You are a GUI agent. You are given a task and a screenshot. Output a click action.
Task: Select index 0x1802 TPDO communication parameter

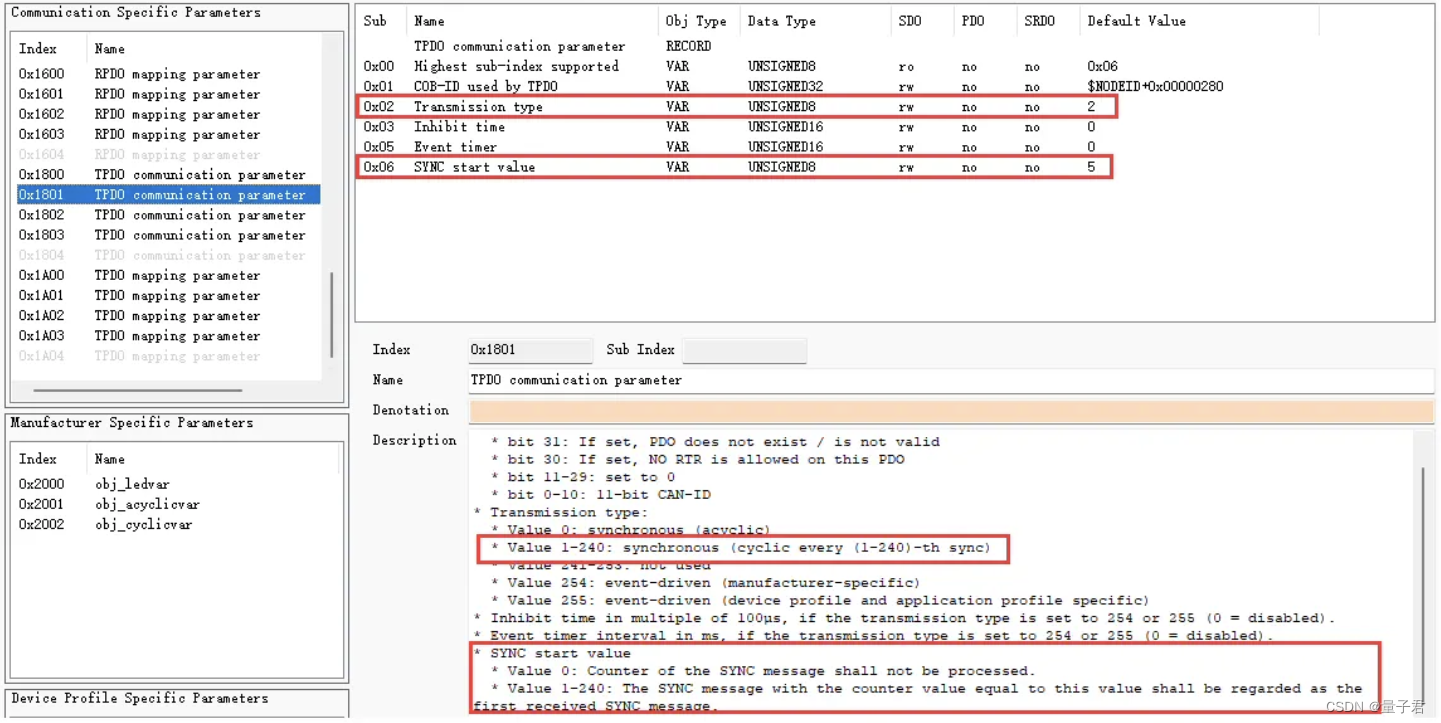168,215
